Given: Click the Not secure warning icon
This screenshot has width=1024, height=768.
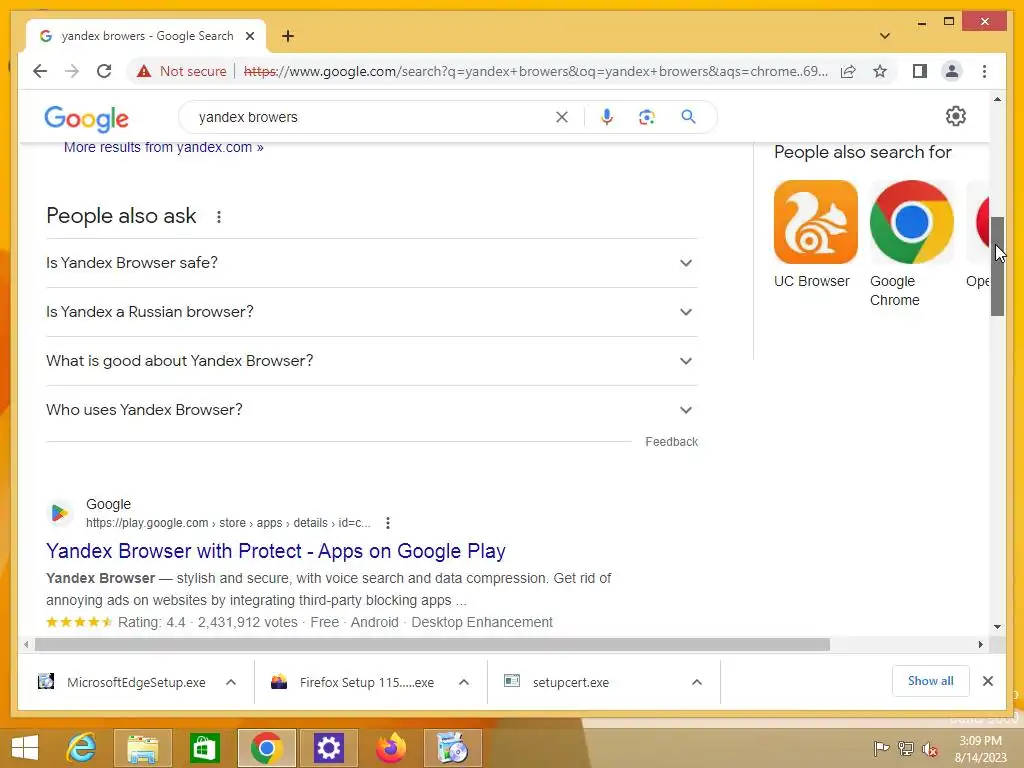Looking at the screenshot, I should pos(144,71).
